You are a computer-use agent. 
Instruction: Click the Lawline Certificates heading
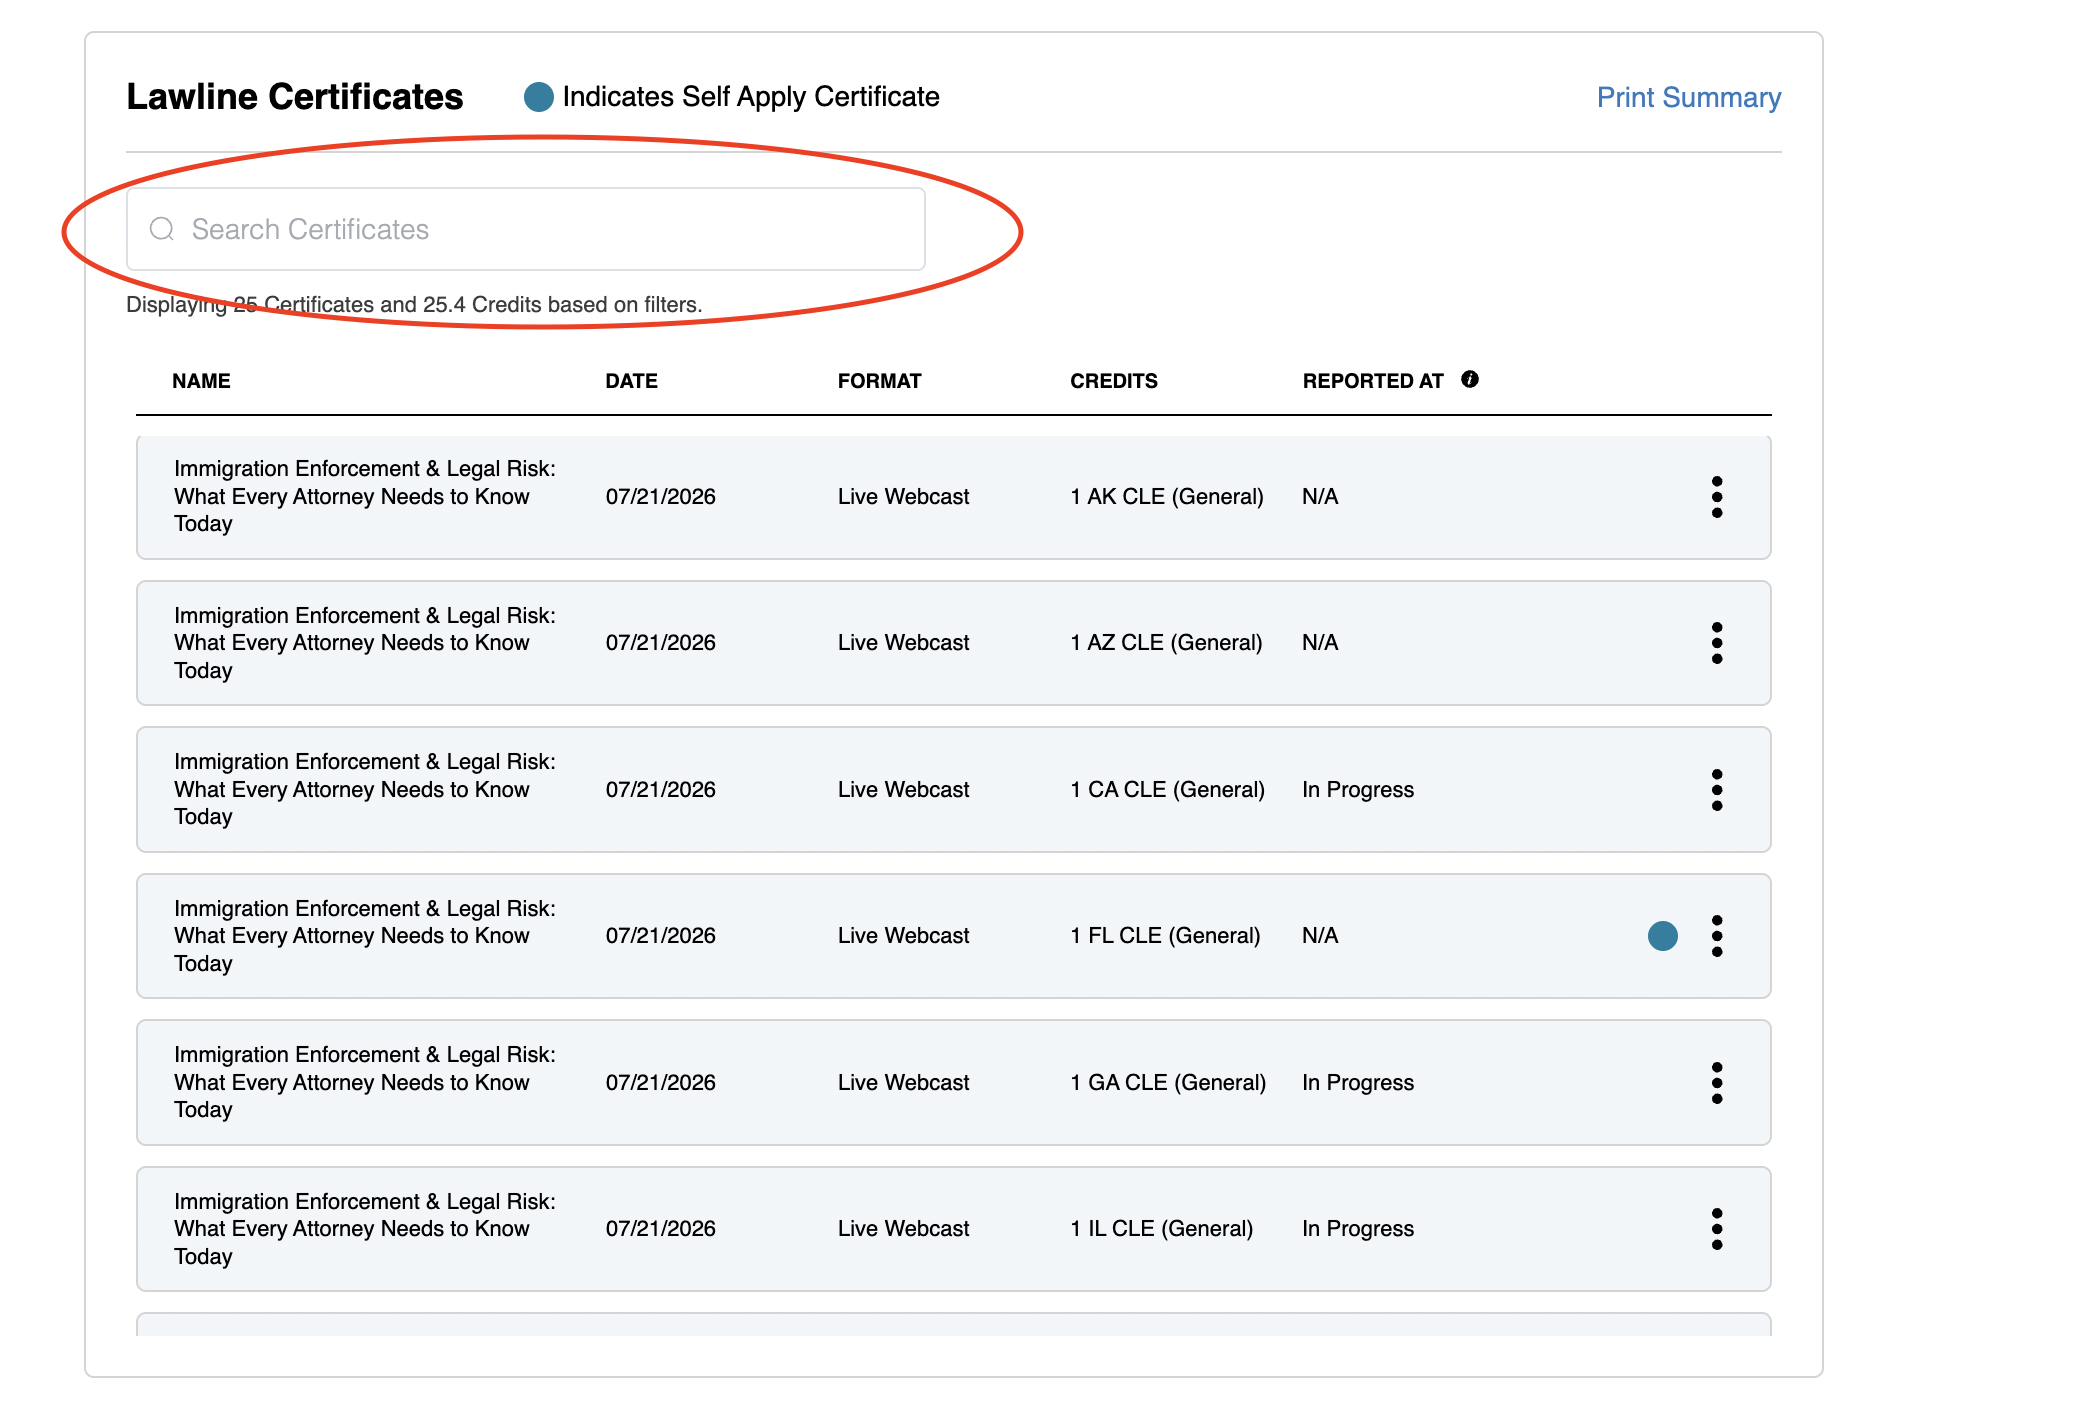(x=295, y=97)
